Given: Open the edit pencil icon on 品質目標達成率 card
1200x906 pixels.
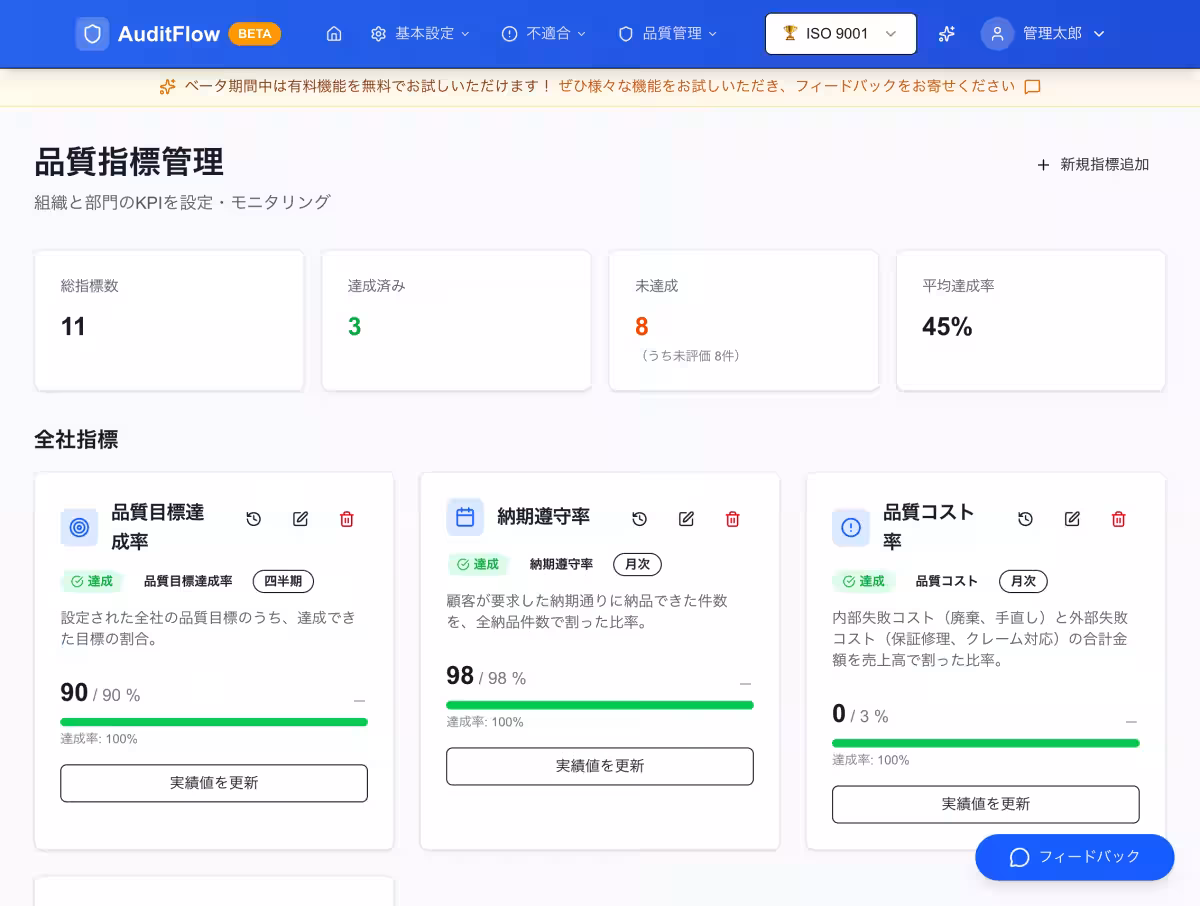Looking at the screenshot, I should coord(300,519).
